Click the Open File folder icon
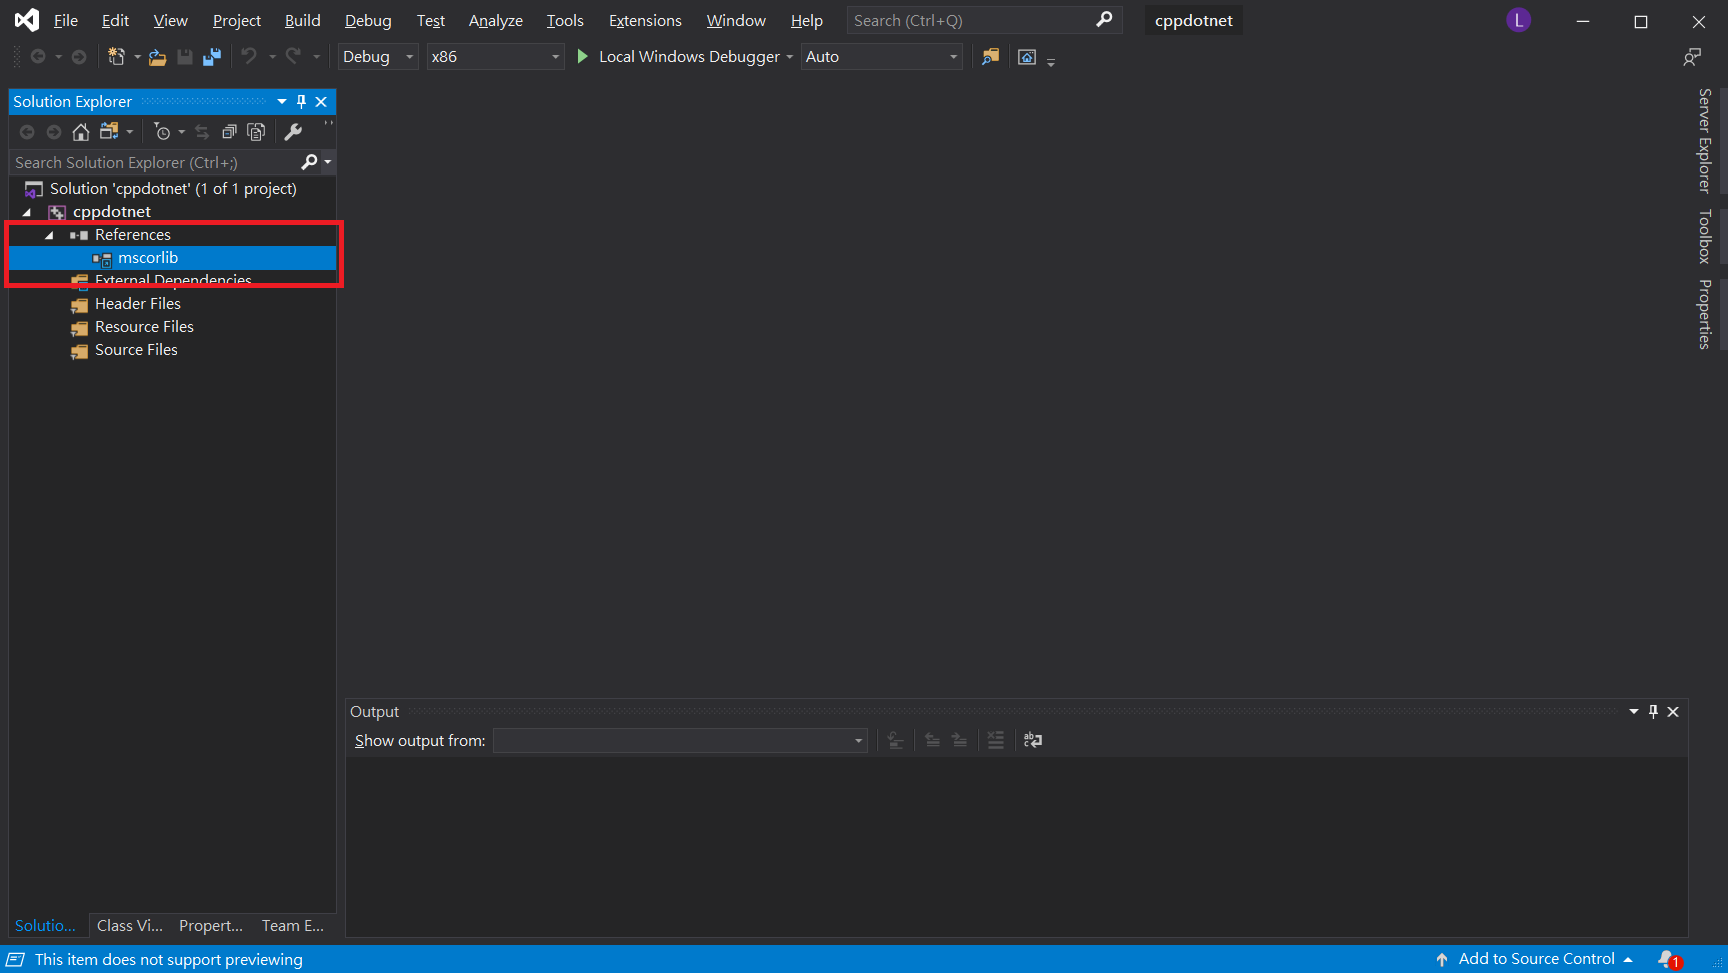1728x973 pixels. coord(157,57)
